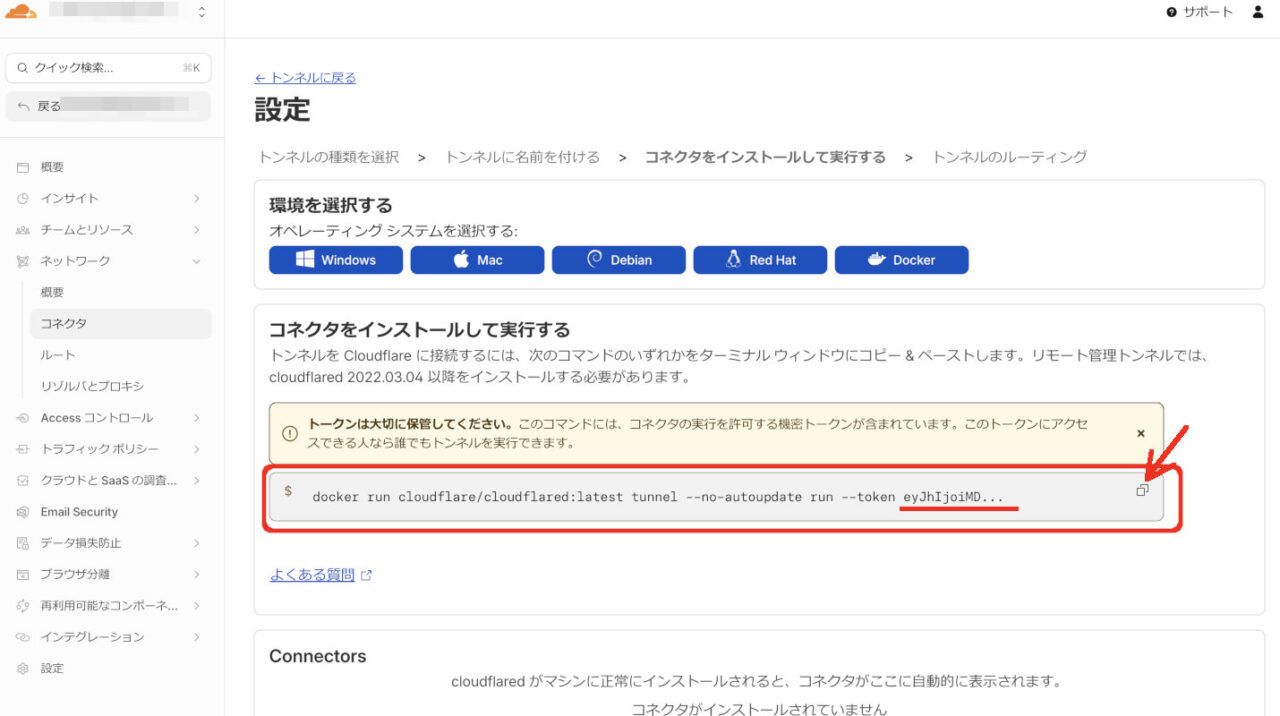The image size is (1280, 716).
Task: Copy the docker run command
Action: tap(1142, 490)
